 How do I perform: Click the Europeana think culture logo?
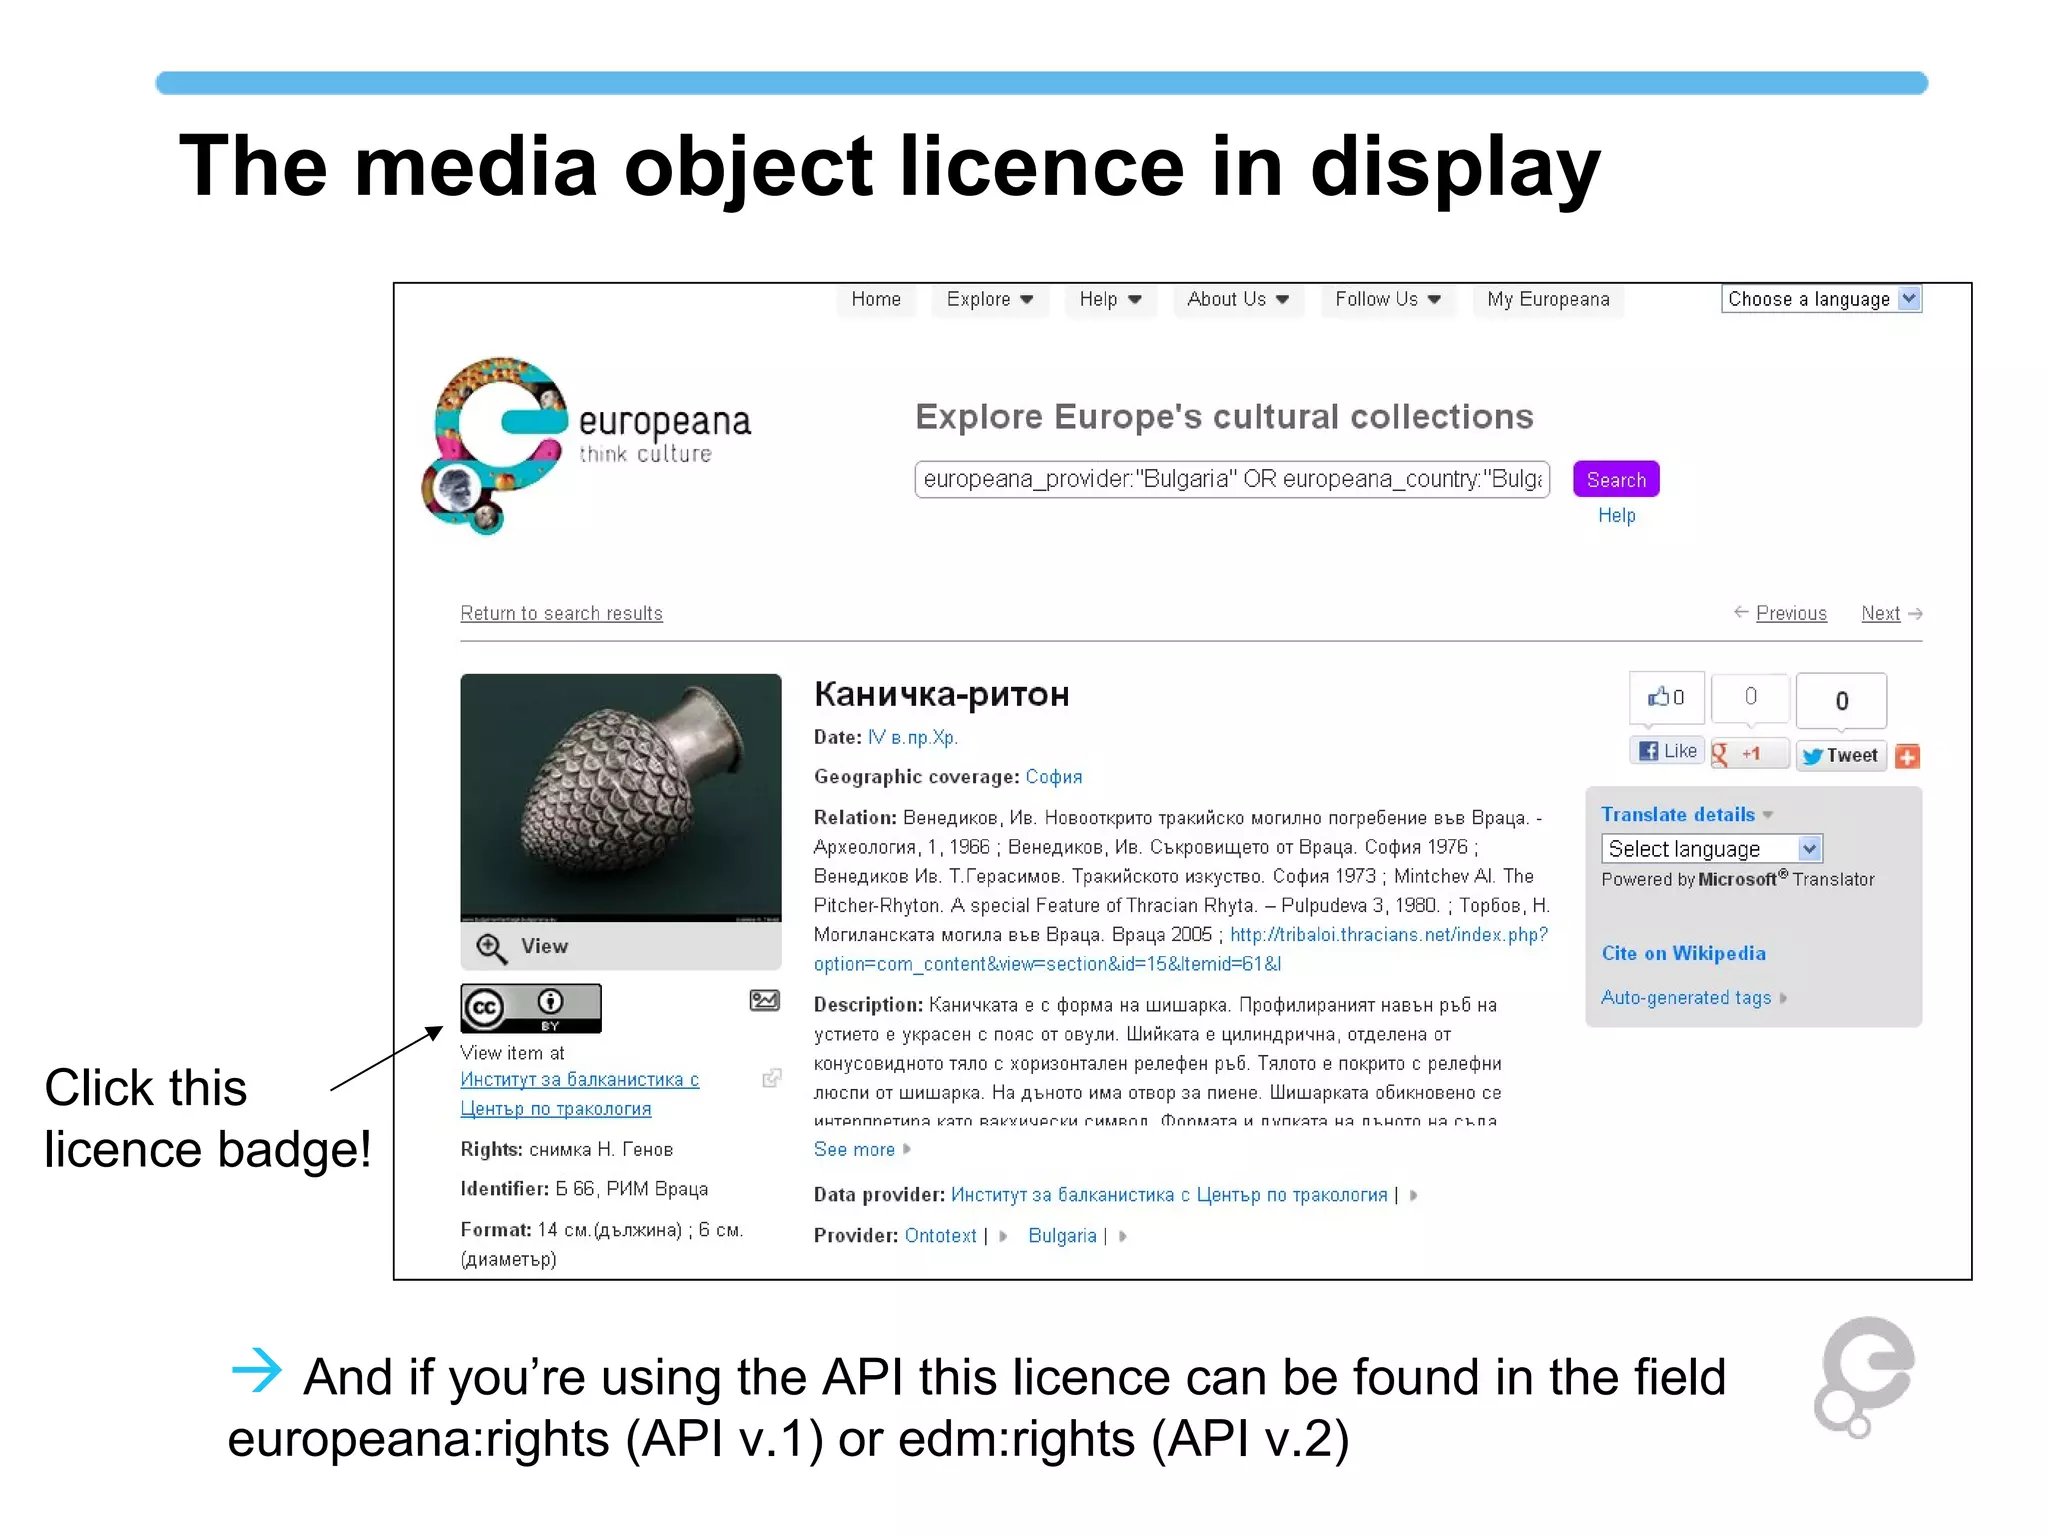(x=590, y=443)
